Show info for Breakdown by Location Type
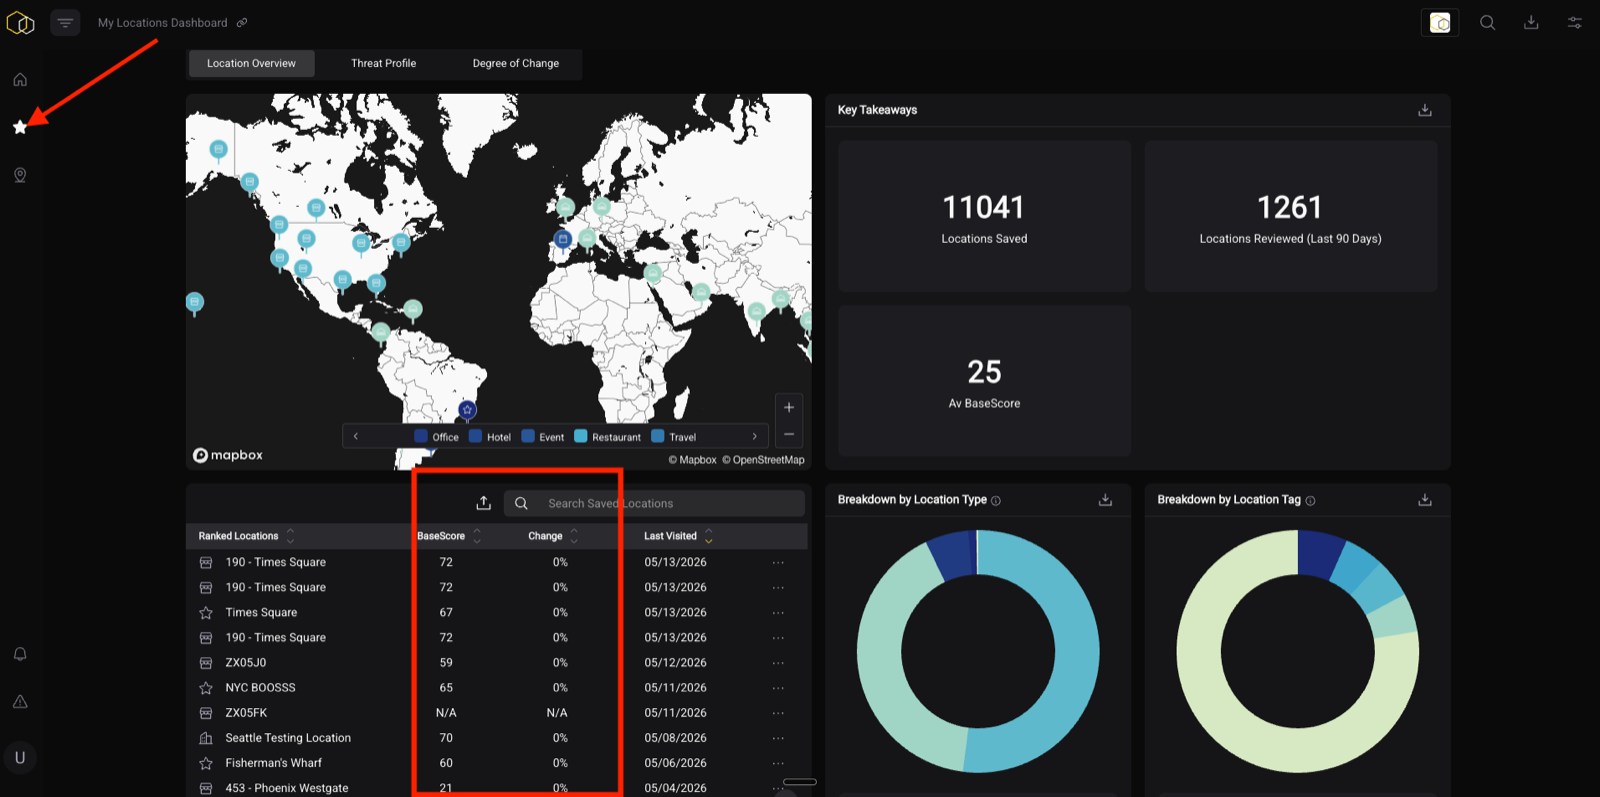This screenshot has height=797, width=1600. (996, 501)
